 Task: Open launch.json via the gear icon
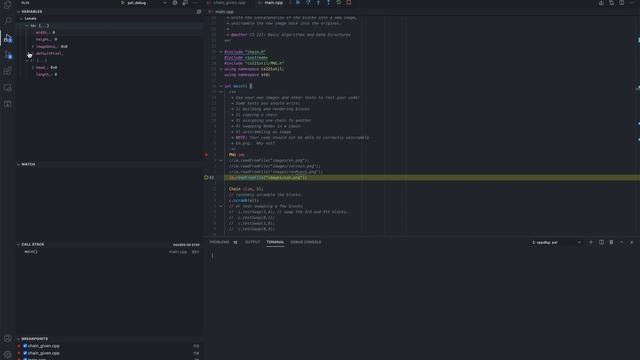click(x=175, y=3)
